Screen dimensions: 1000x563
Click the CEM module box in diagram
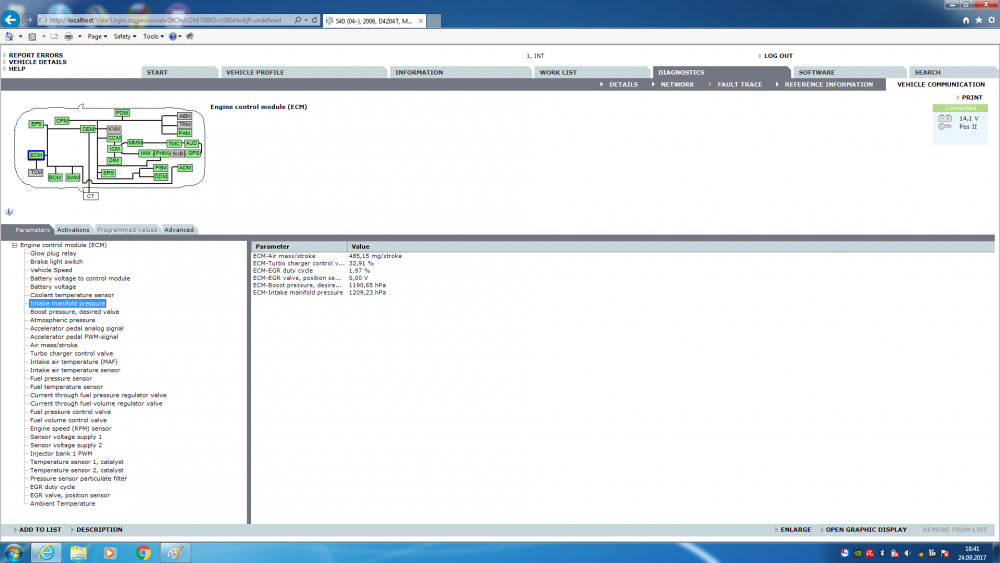(88, 129)
